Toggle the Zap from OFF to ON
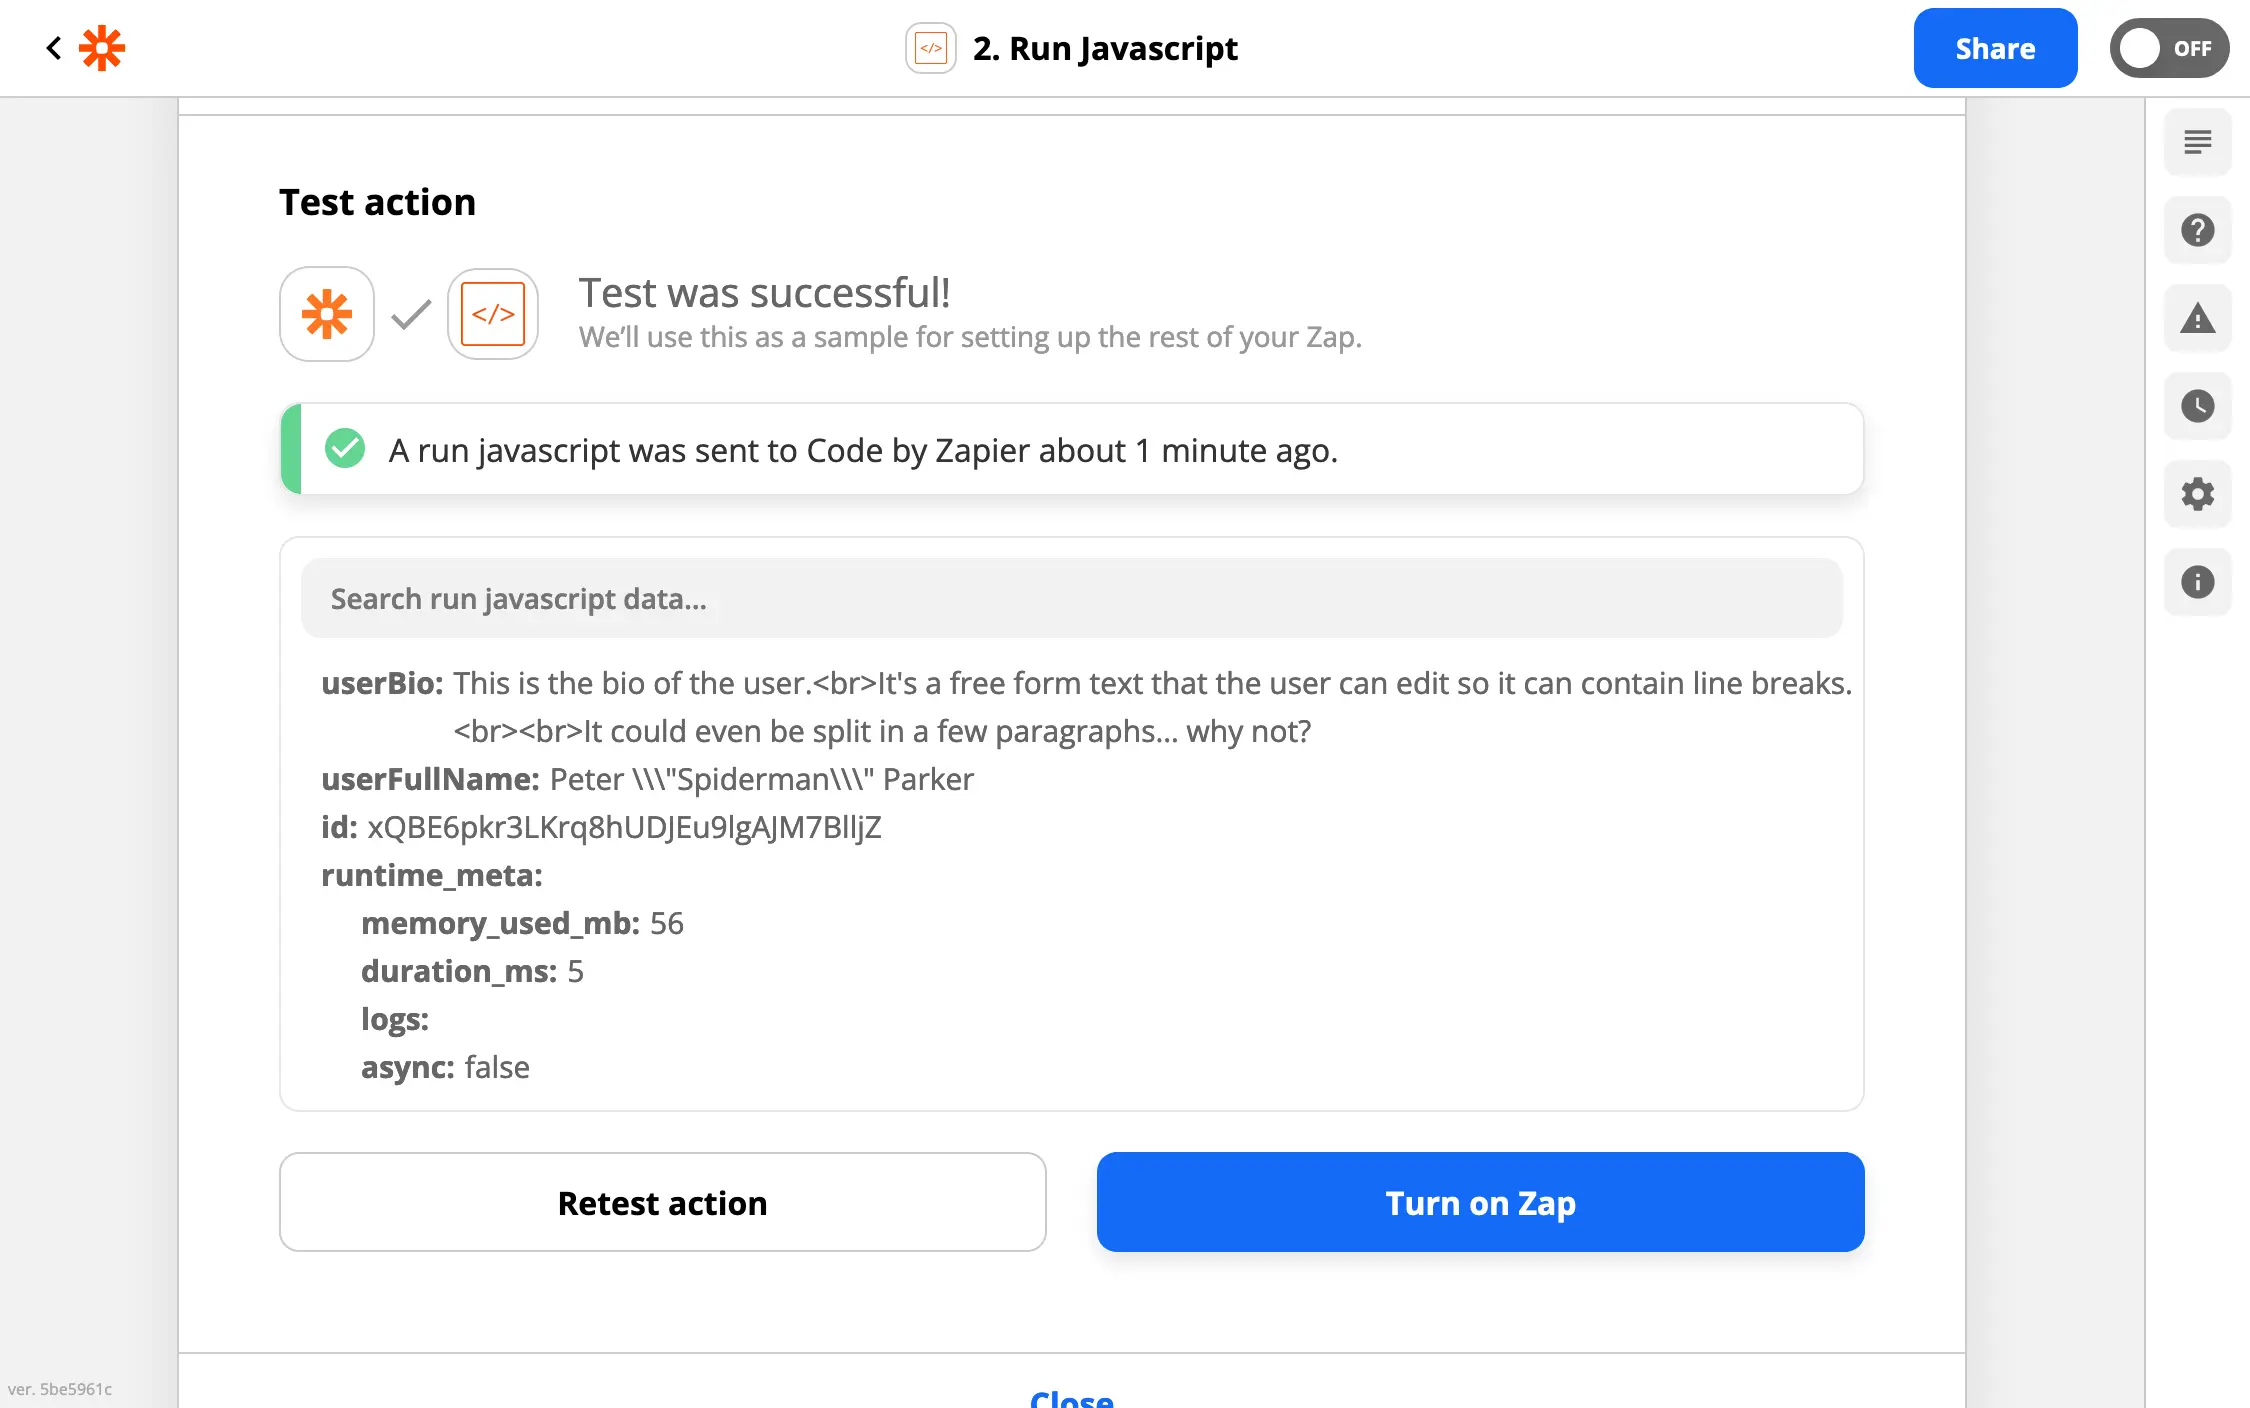Screen dimensions: 2250x1408 click(2168, 47)
